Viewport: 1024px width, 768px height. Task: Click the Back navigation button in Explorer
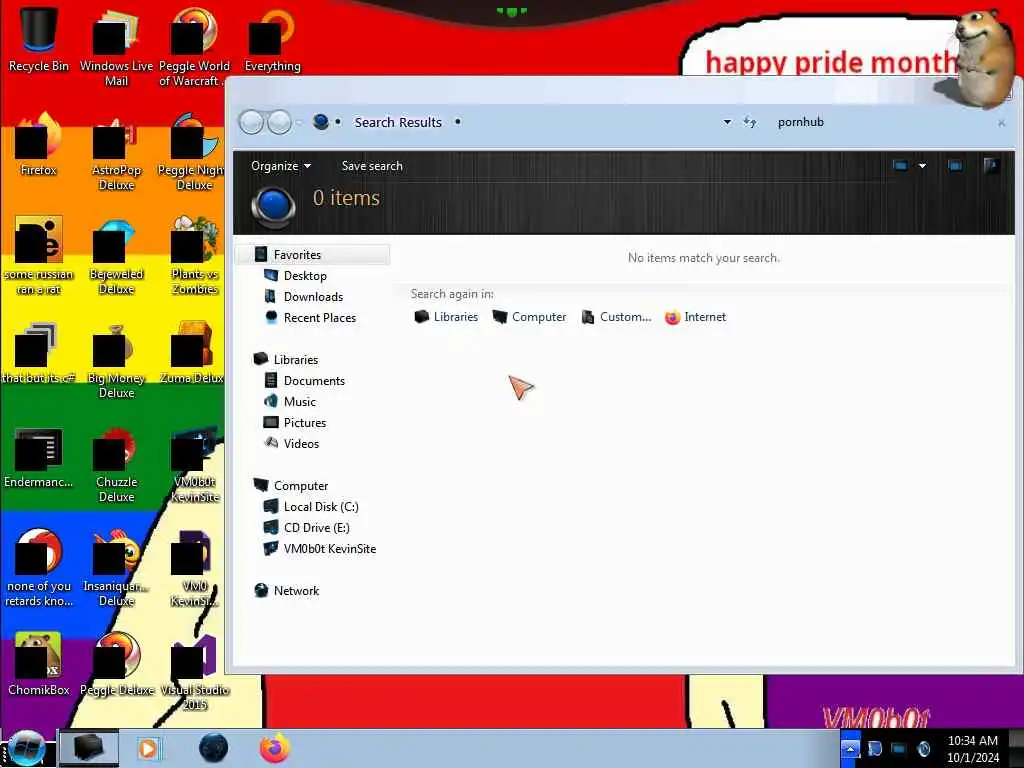tap(251, 122)
